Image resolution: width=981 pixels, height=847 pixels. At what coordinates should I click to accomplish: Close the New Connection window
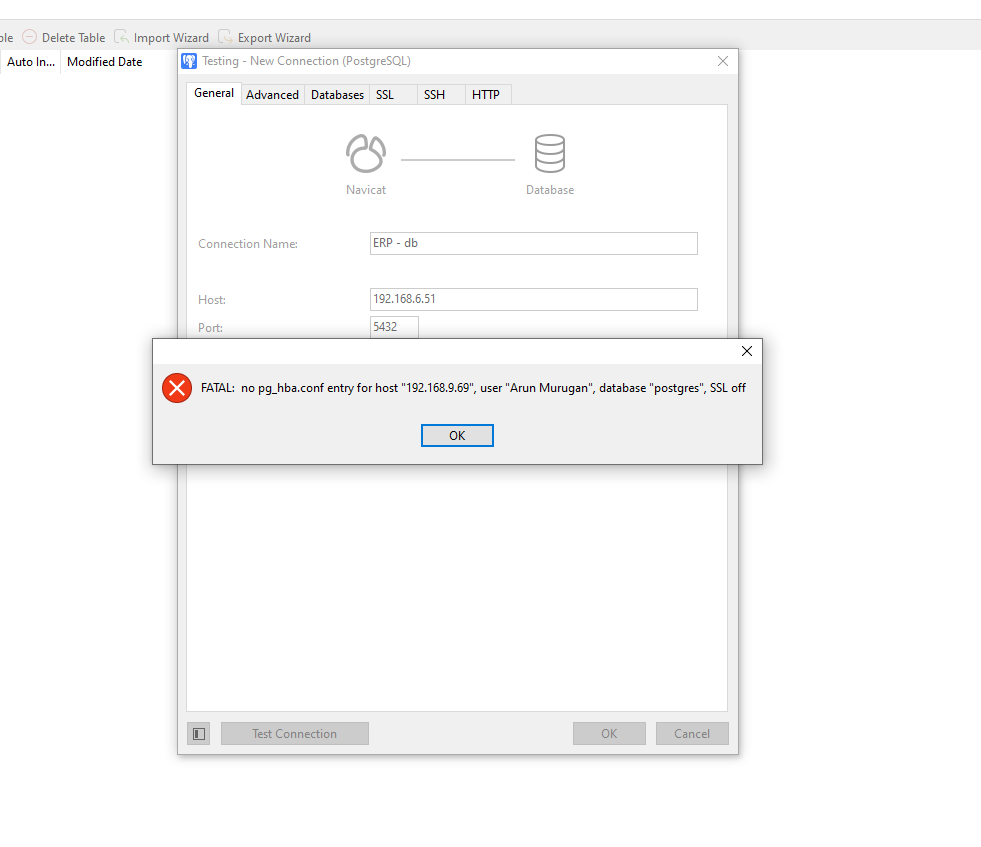click(723, 61)
